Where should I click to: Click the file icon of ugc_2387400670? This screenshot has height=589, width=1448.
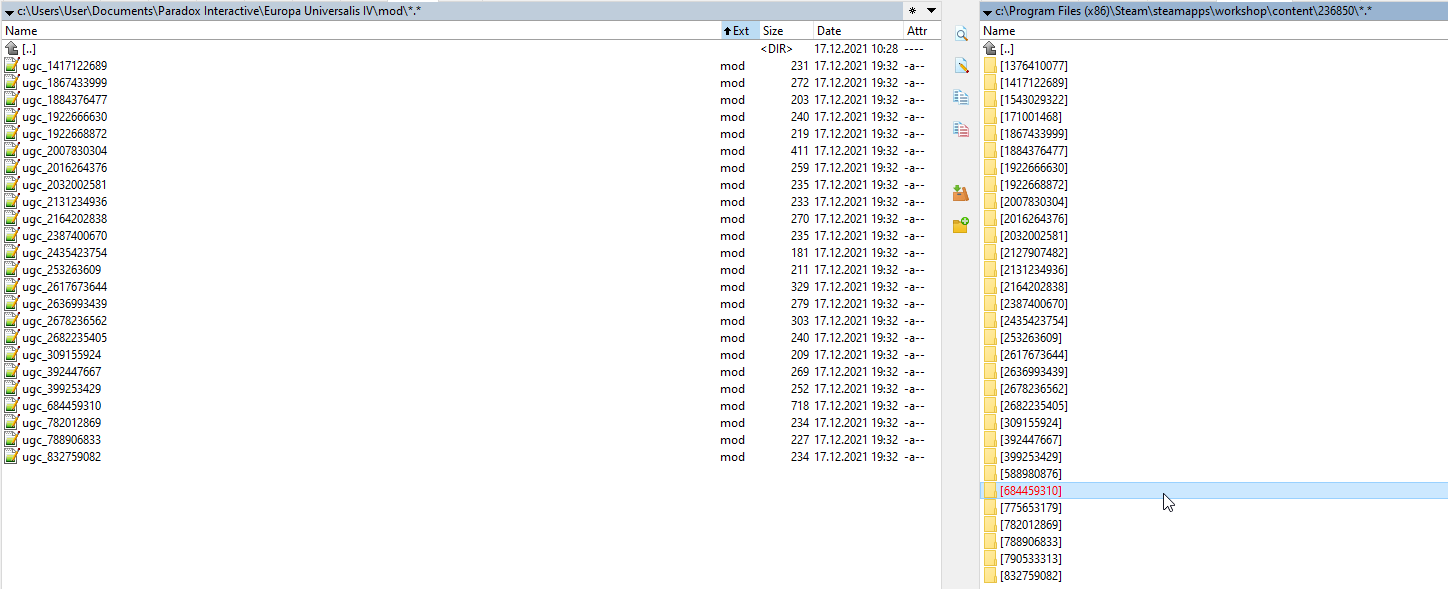click(x=11, y=236)
